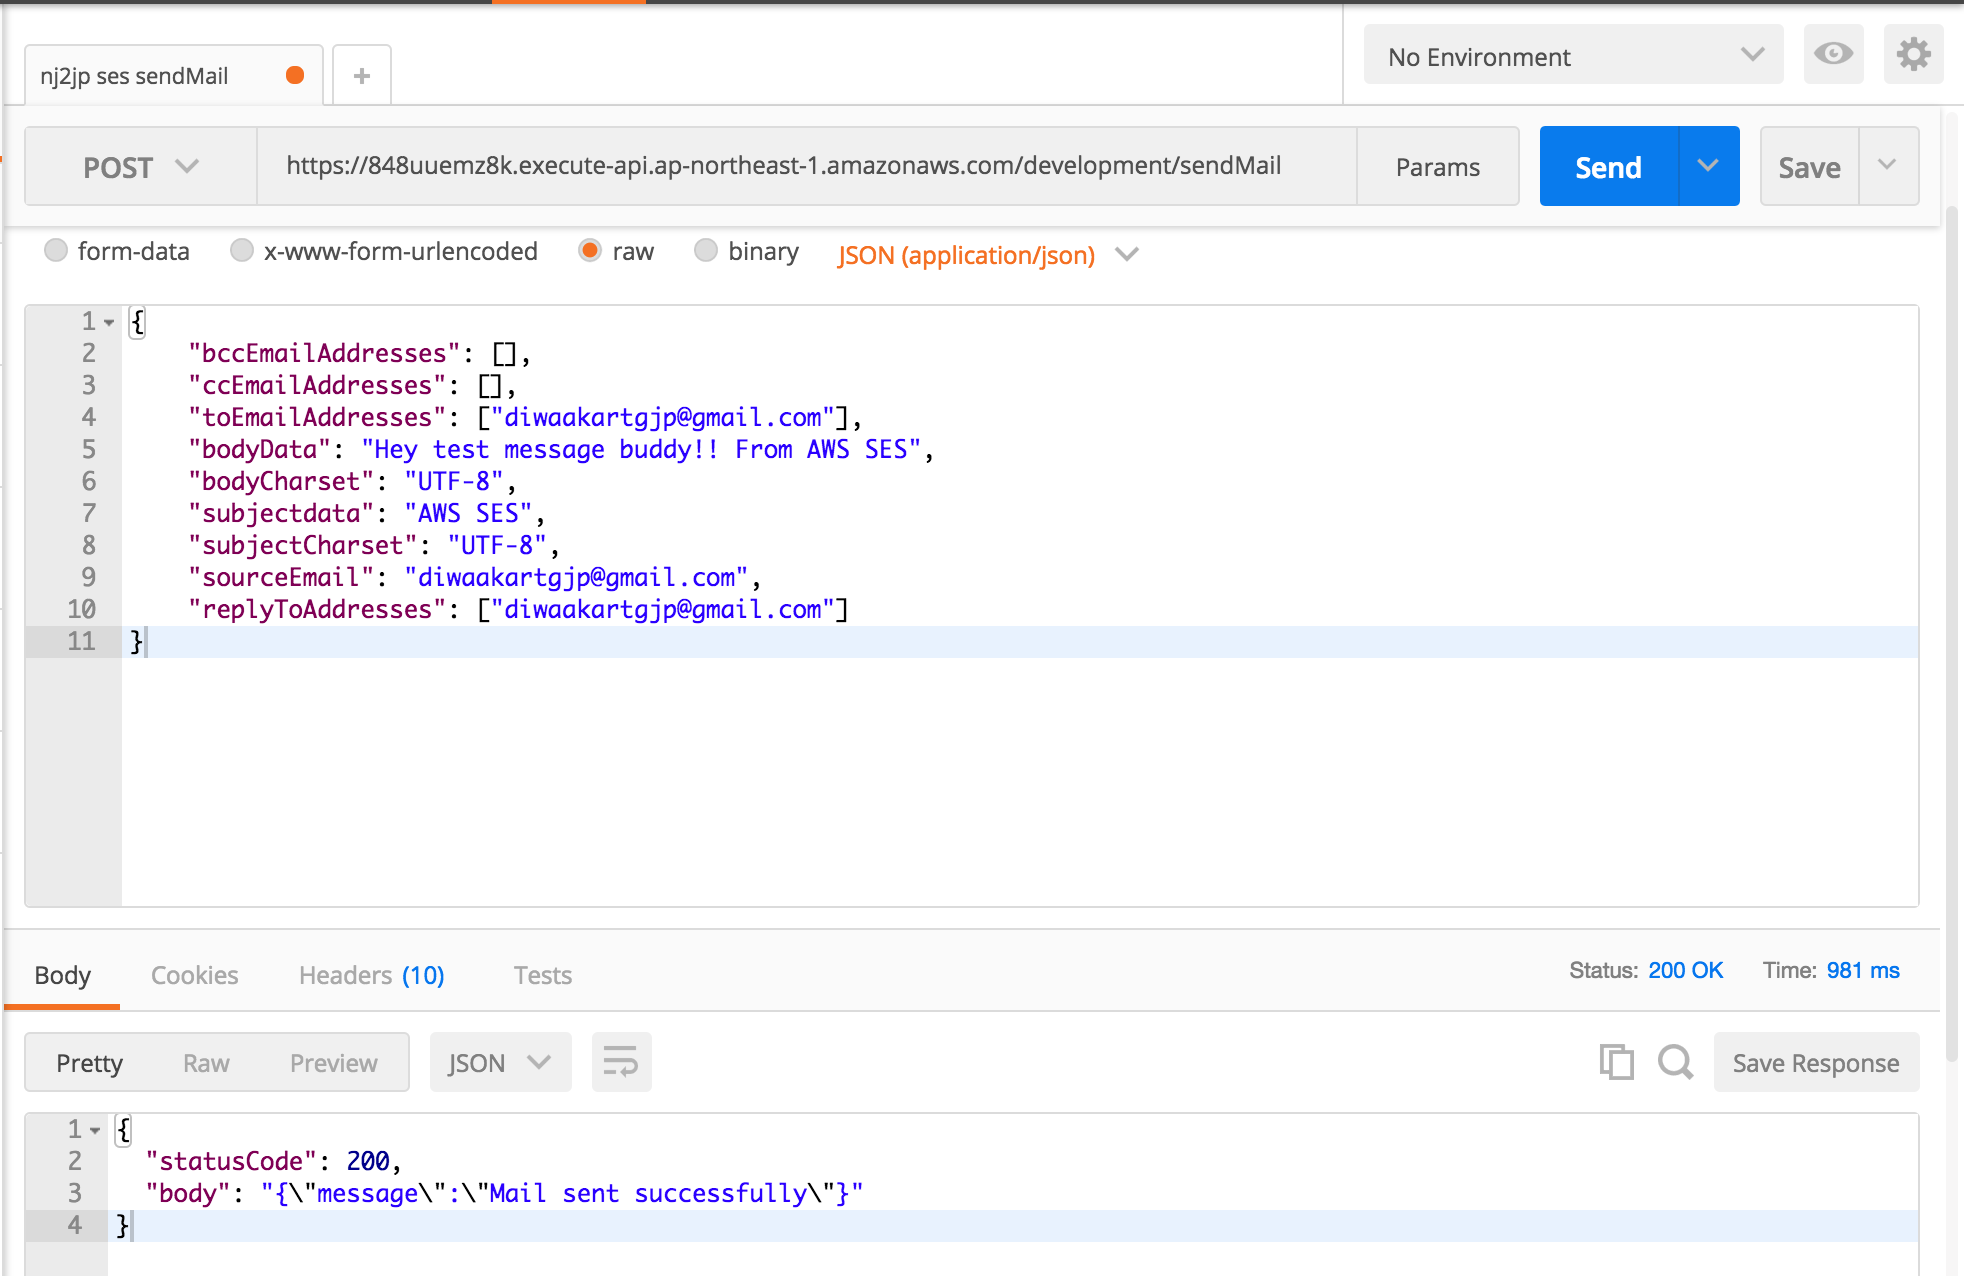Viewport: 1964px width, 1276px height.
Task: Collapse line 1 fold arrow in request body
Action: [109, 322]
